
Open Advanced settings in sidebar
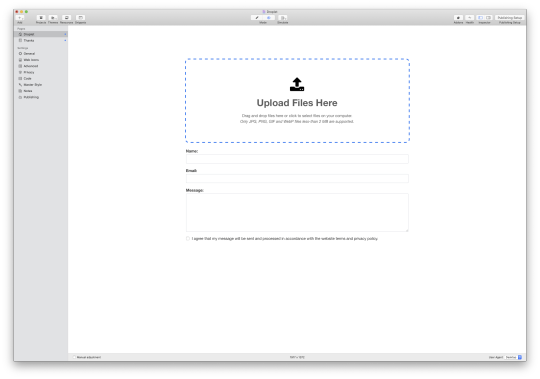point(41,66)
